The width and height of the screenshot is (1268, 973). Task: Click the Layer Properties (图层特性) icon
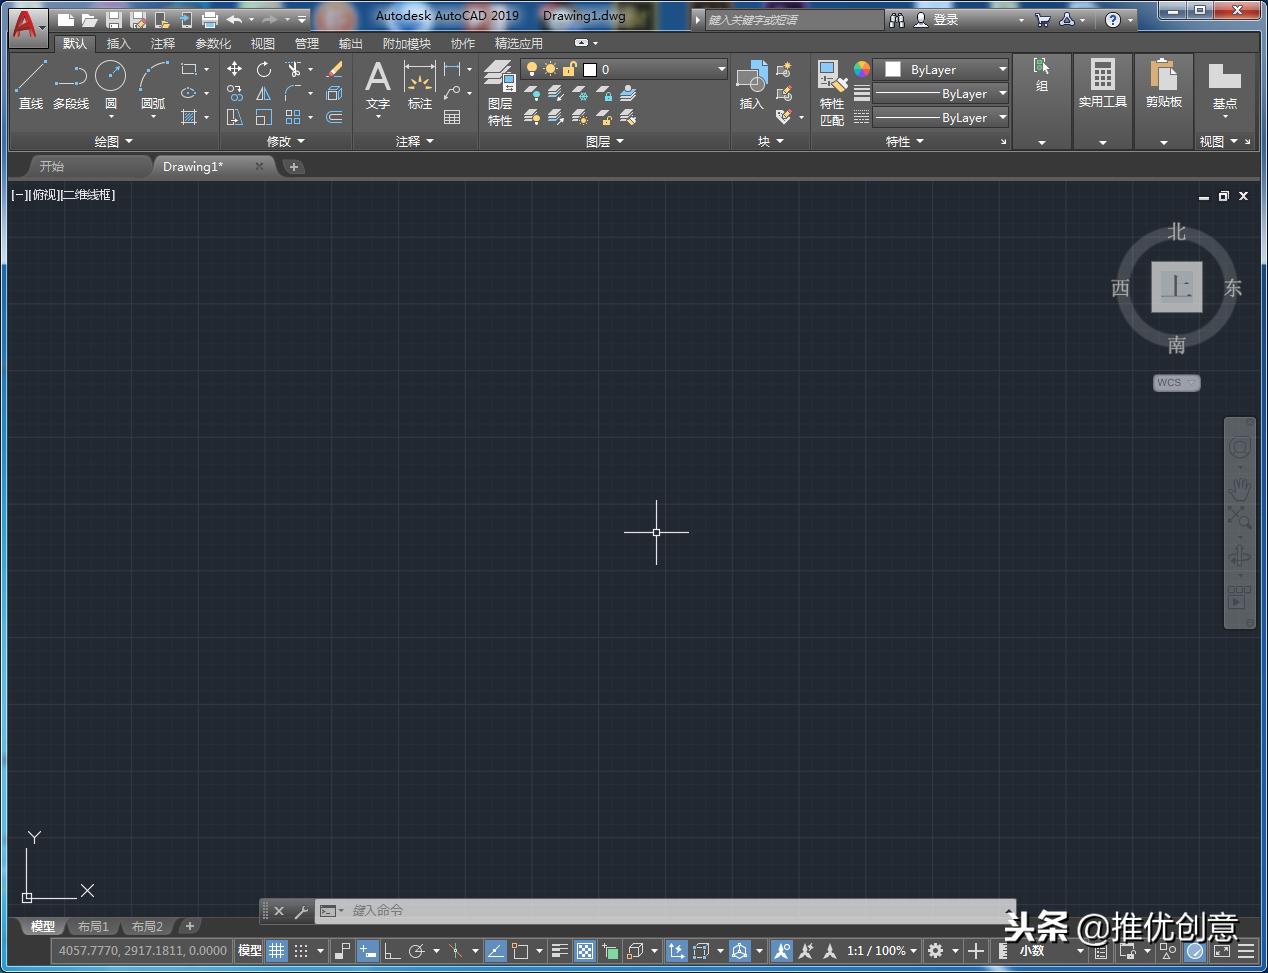tap(497, 85)
